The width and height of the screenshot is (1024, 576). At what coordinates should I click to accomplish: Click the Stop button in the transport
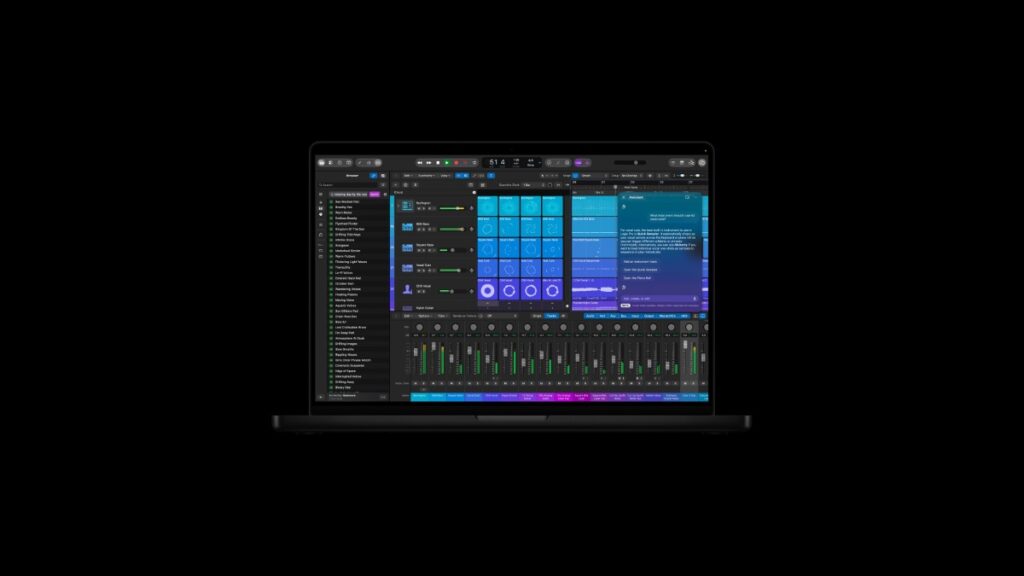tap(438, 163)
